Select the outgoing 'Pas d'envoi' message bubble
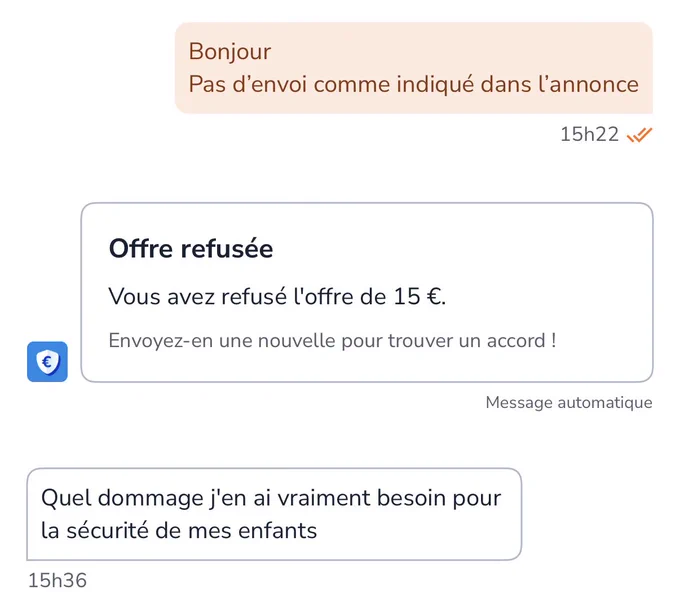This screenshot has width=680, height=608. coord(414,68)
